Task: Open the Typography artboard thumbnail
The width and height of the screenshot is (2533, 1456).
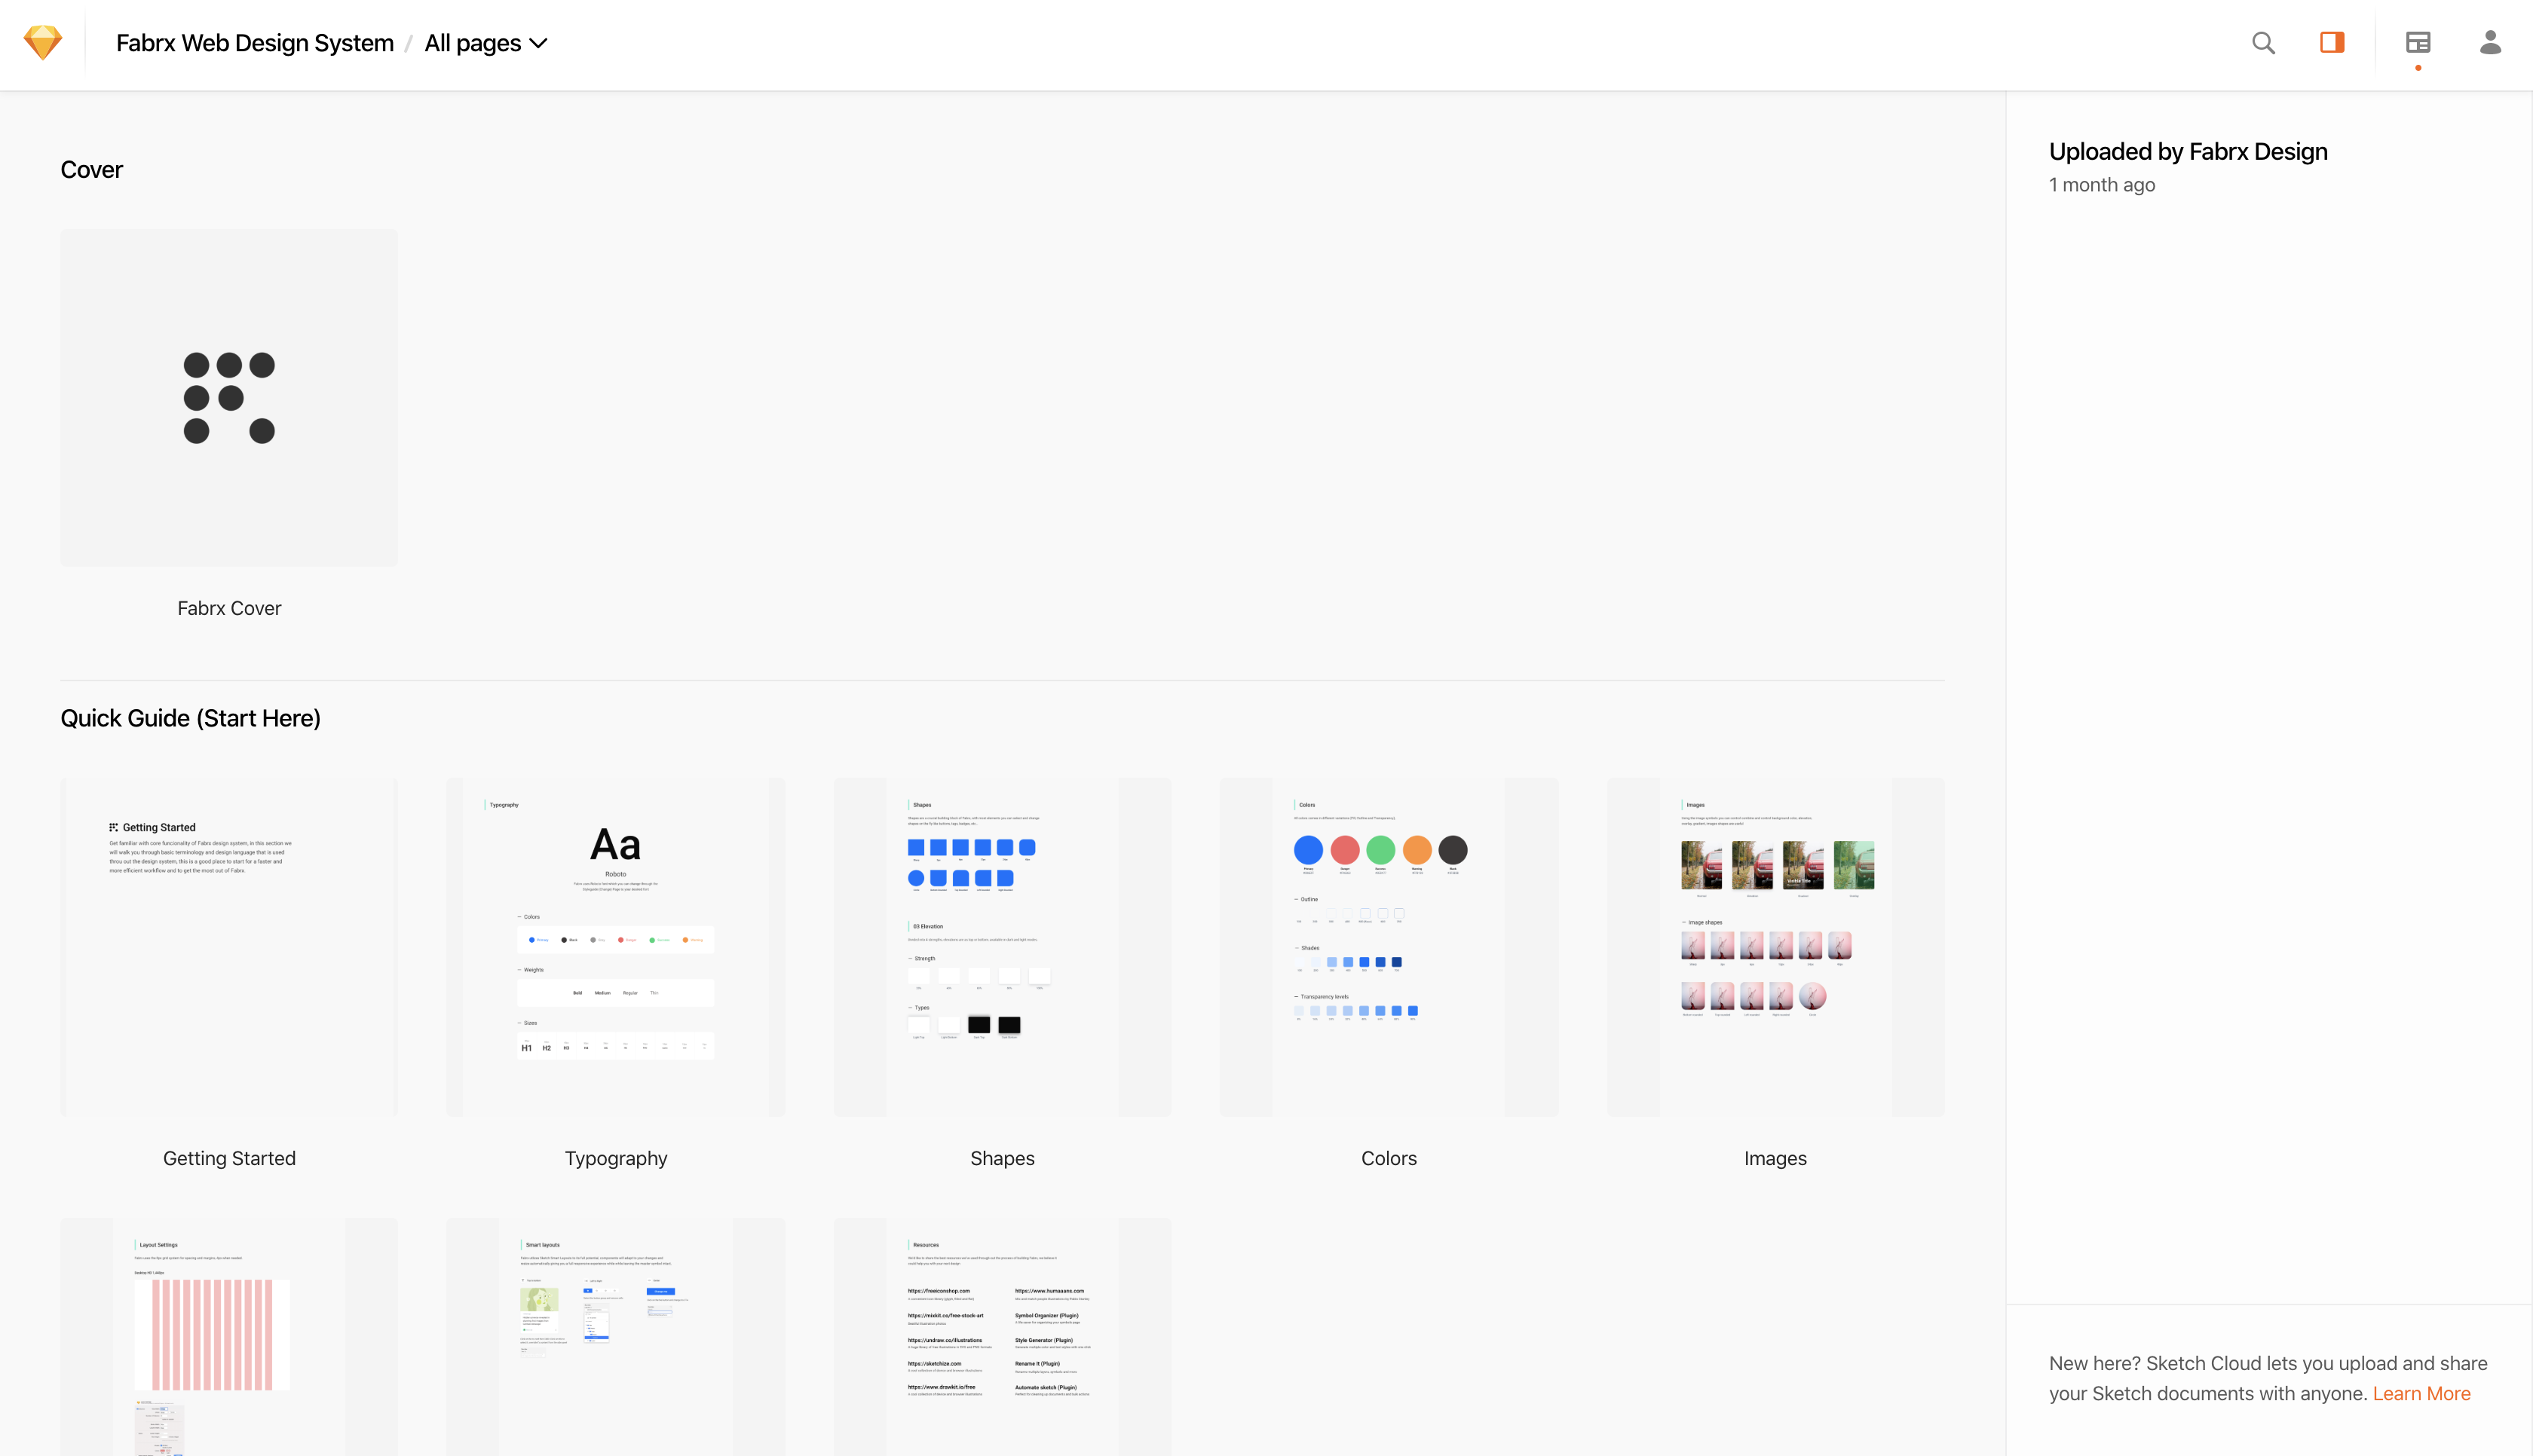Action: tap(616, 946)
